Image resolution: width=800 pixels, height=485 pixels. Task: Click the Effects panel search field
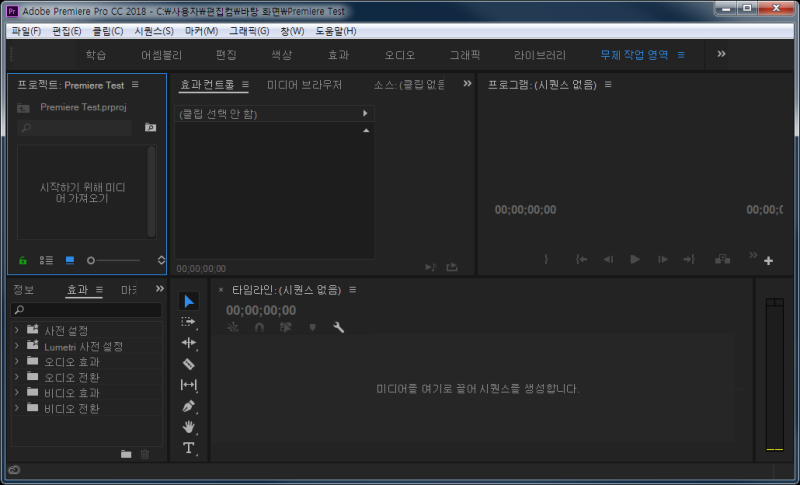[86, 310]
